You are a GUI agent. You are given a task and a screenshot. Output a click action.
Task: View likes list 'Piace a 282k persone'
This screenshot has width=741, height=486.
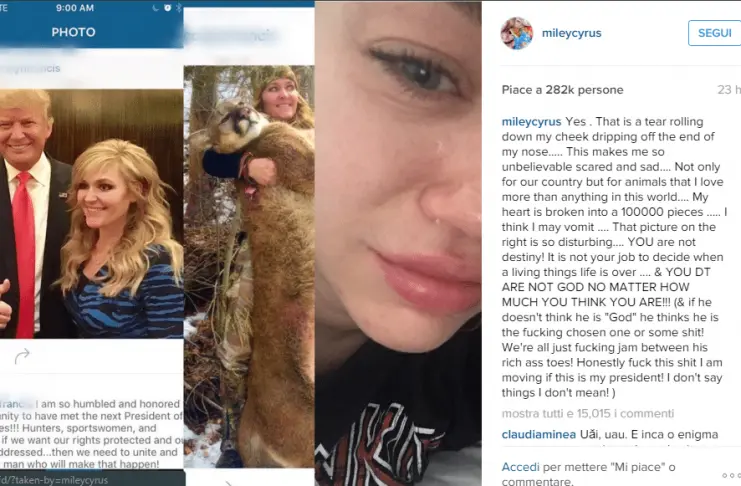tap(562, 90)
